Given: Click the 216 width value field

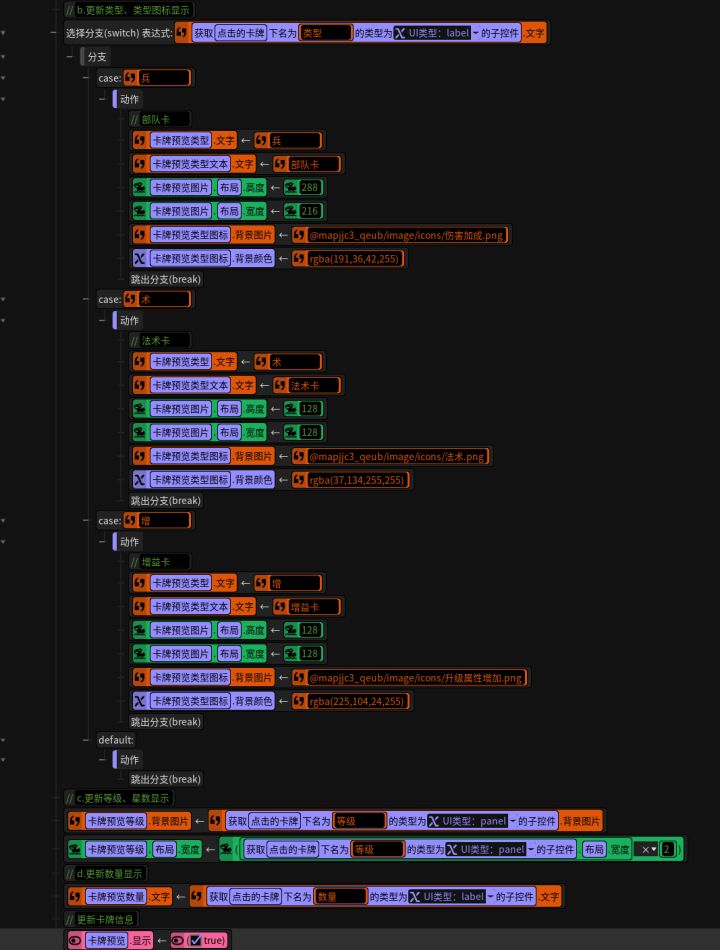Looking at the screenshot, I should click(x=310, y=211).
